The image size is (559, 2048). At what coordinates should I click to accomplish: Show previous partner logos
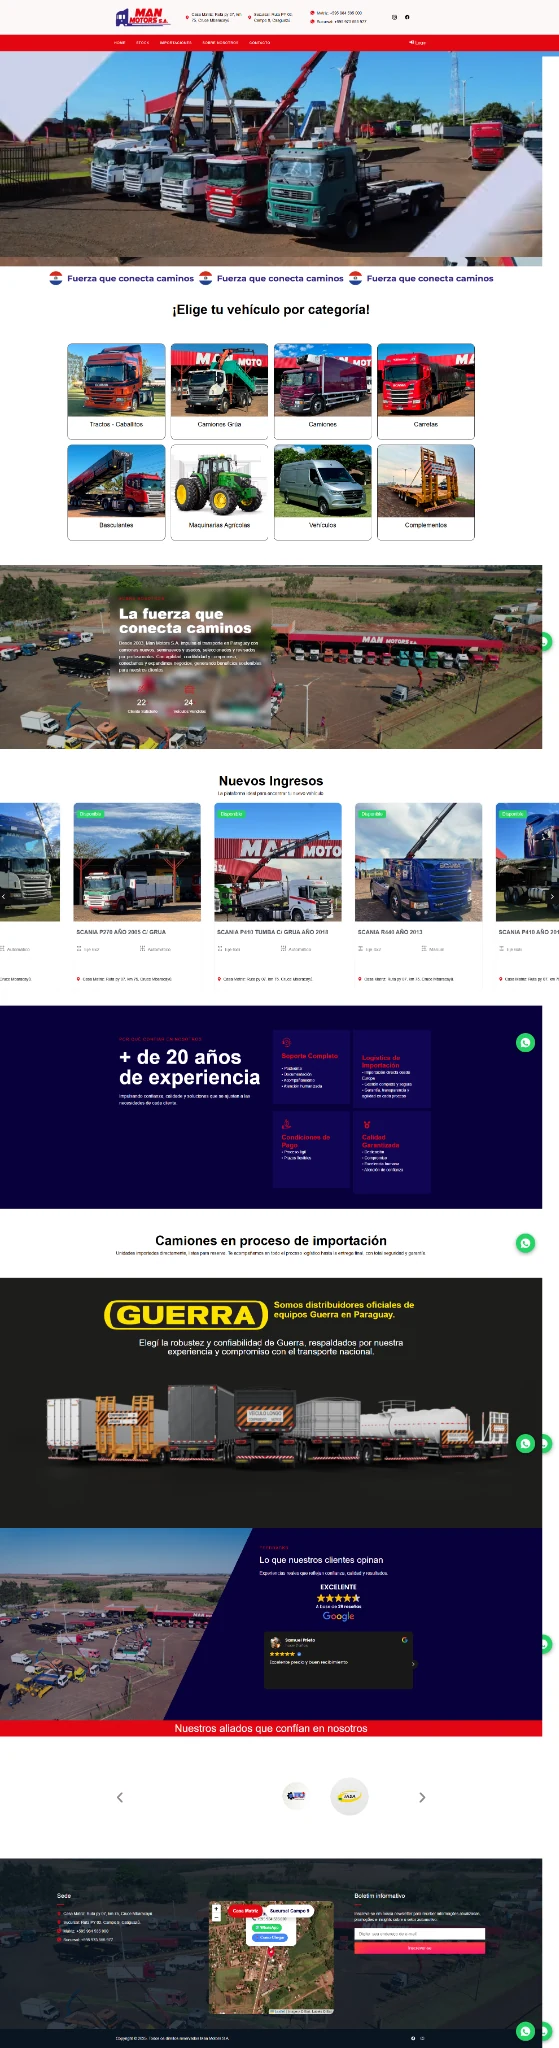tap(120, 1797)
